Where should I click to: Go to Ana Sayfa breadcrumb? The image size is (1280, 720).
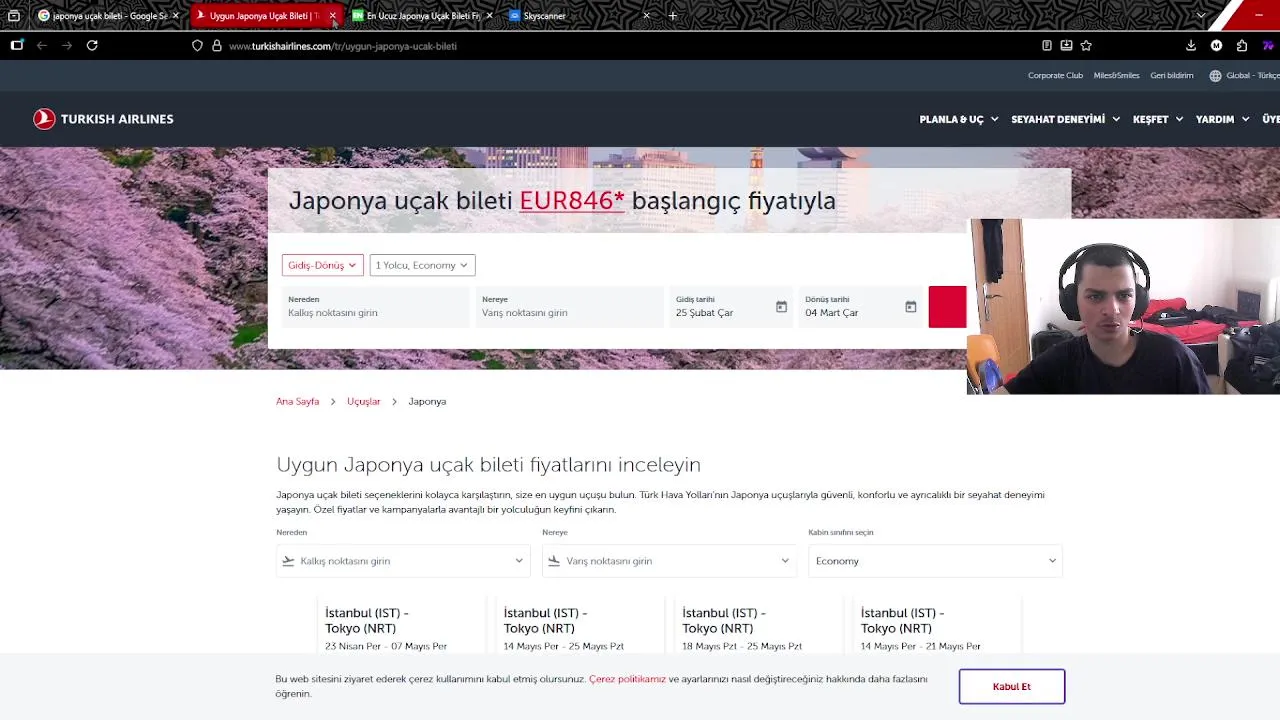(298, 401)
